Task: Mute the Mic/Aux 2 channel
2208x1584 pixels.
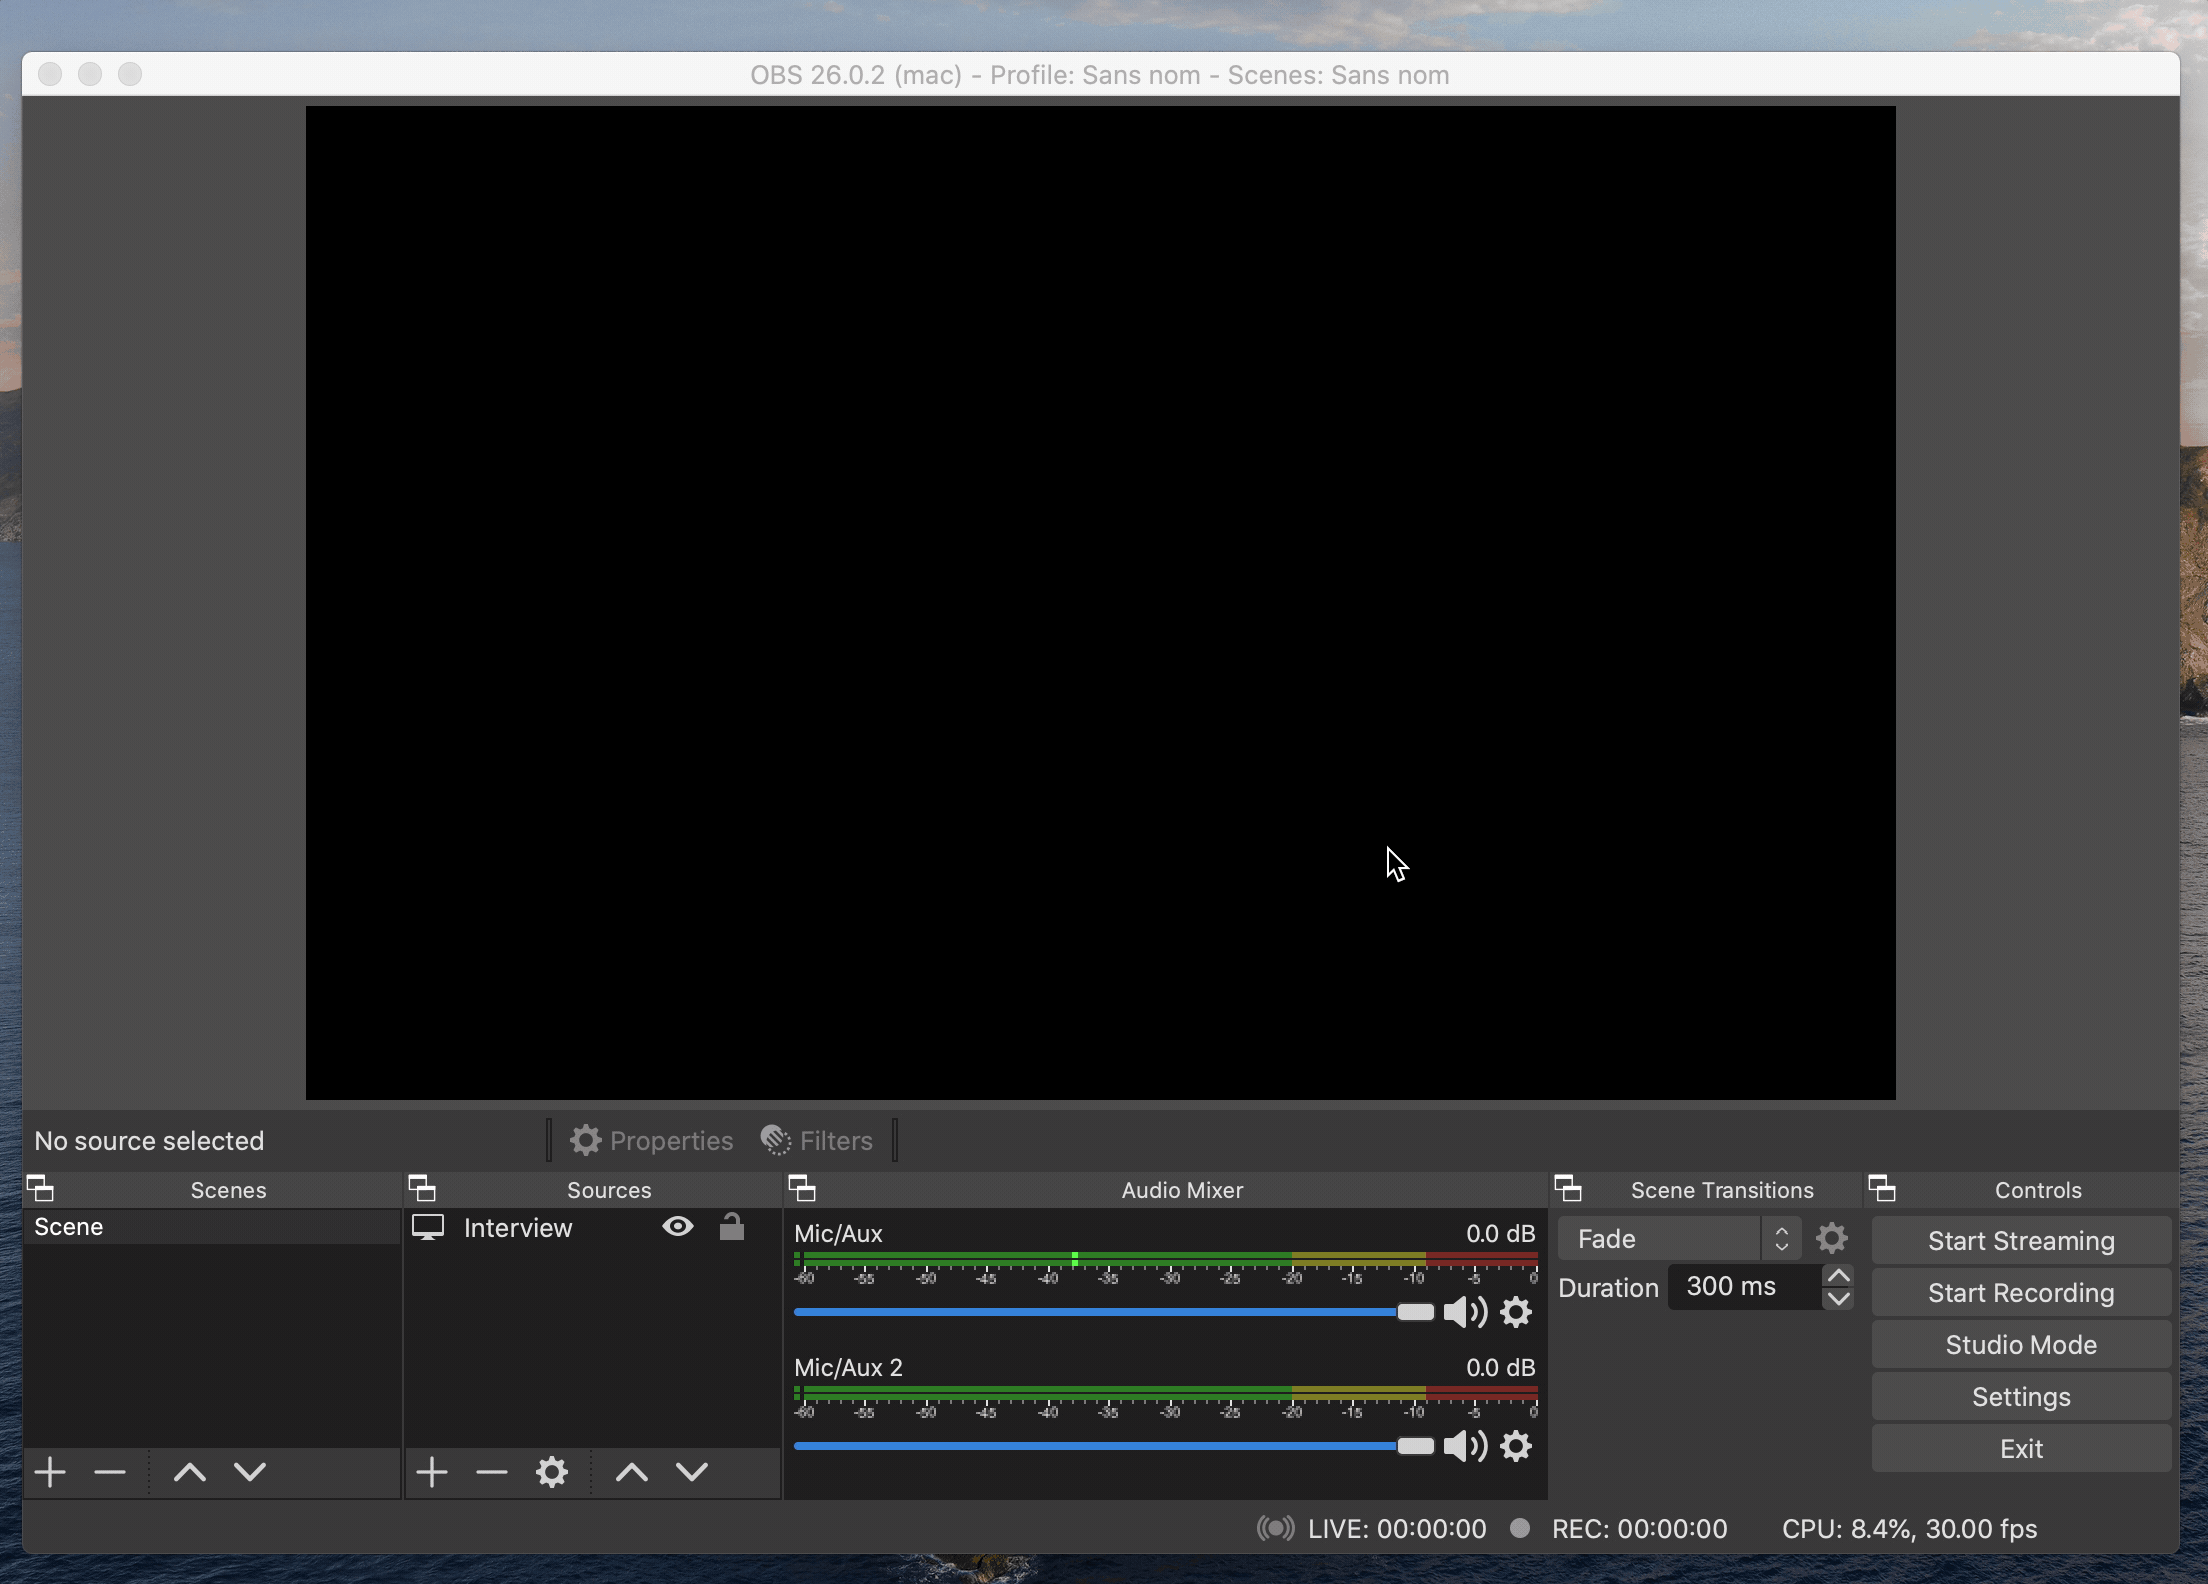Action: tap(1465, 1446)
